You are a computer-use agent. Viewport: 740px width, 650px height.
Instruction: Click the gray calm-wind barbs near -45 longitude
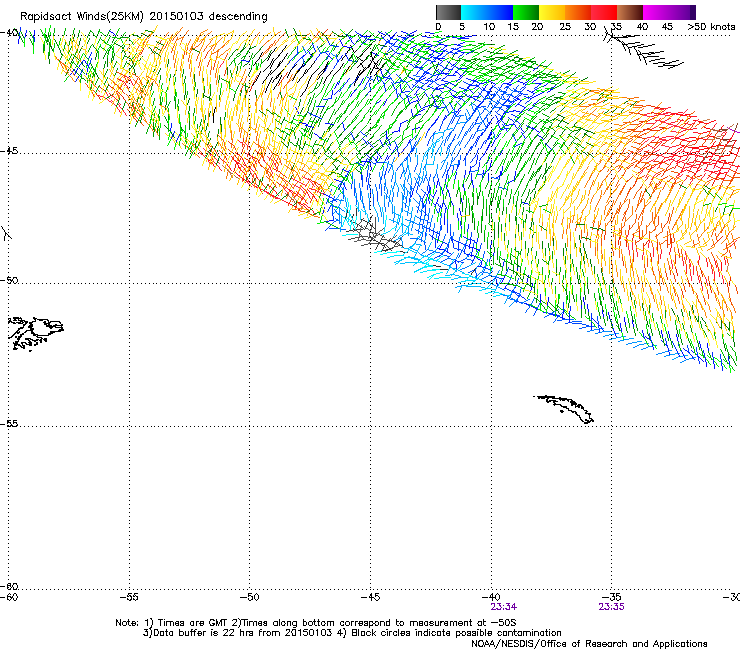(376, 236)
